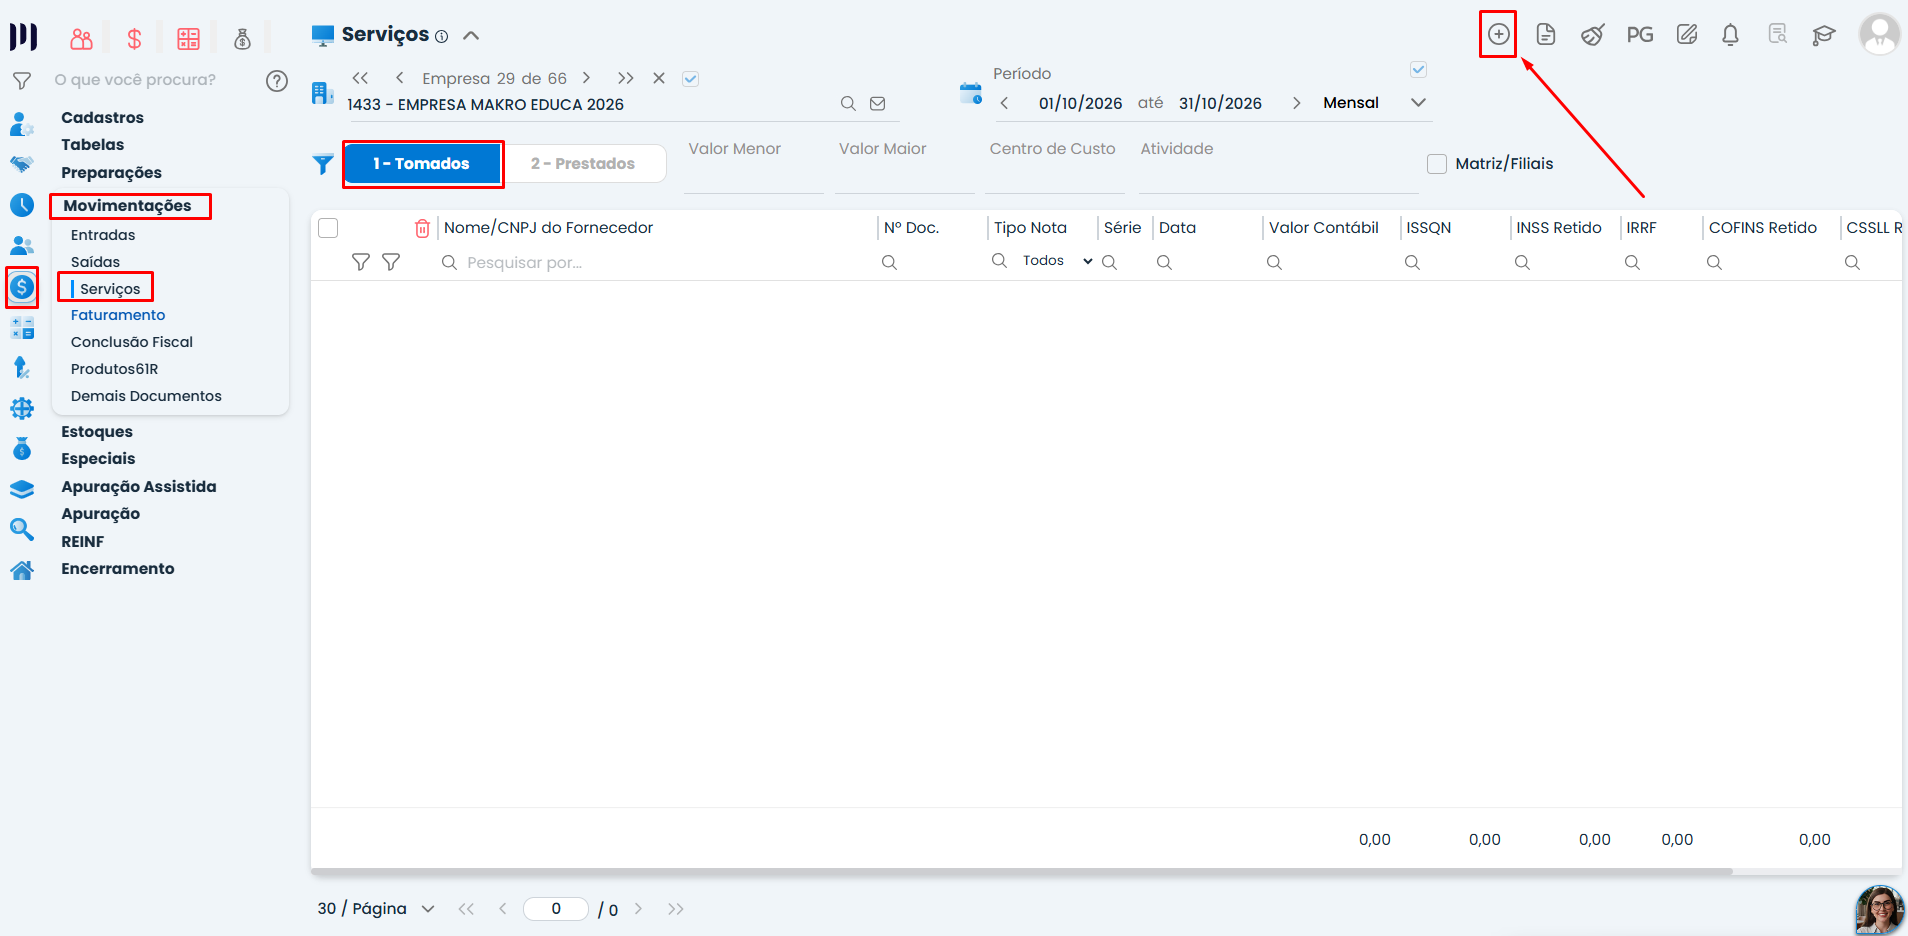Collapse the Serviços header chevron
The image size is (1908, 936).
471,36
